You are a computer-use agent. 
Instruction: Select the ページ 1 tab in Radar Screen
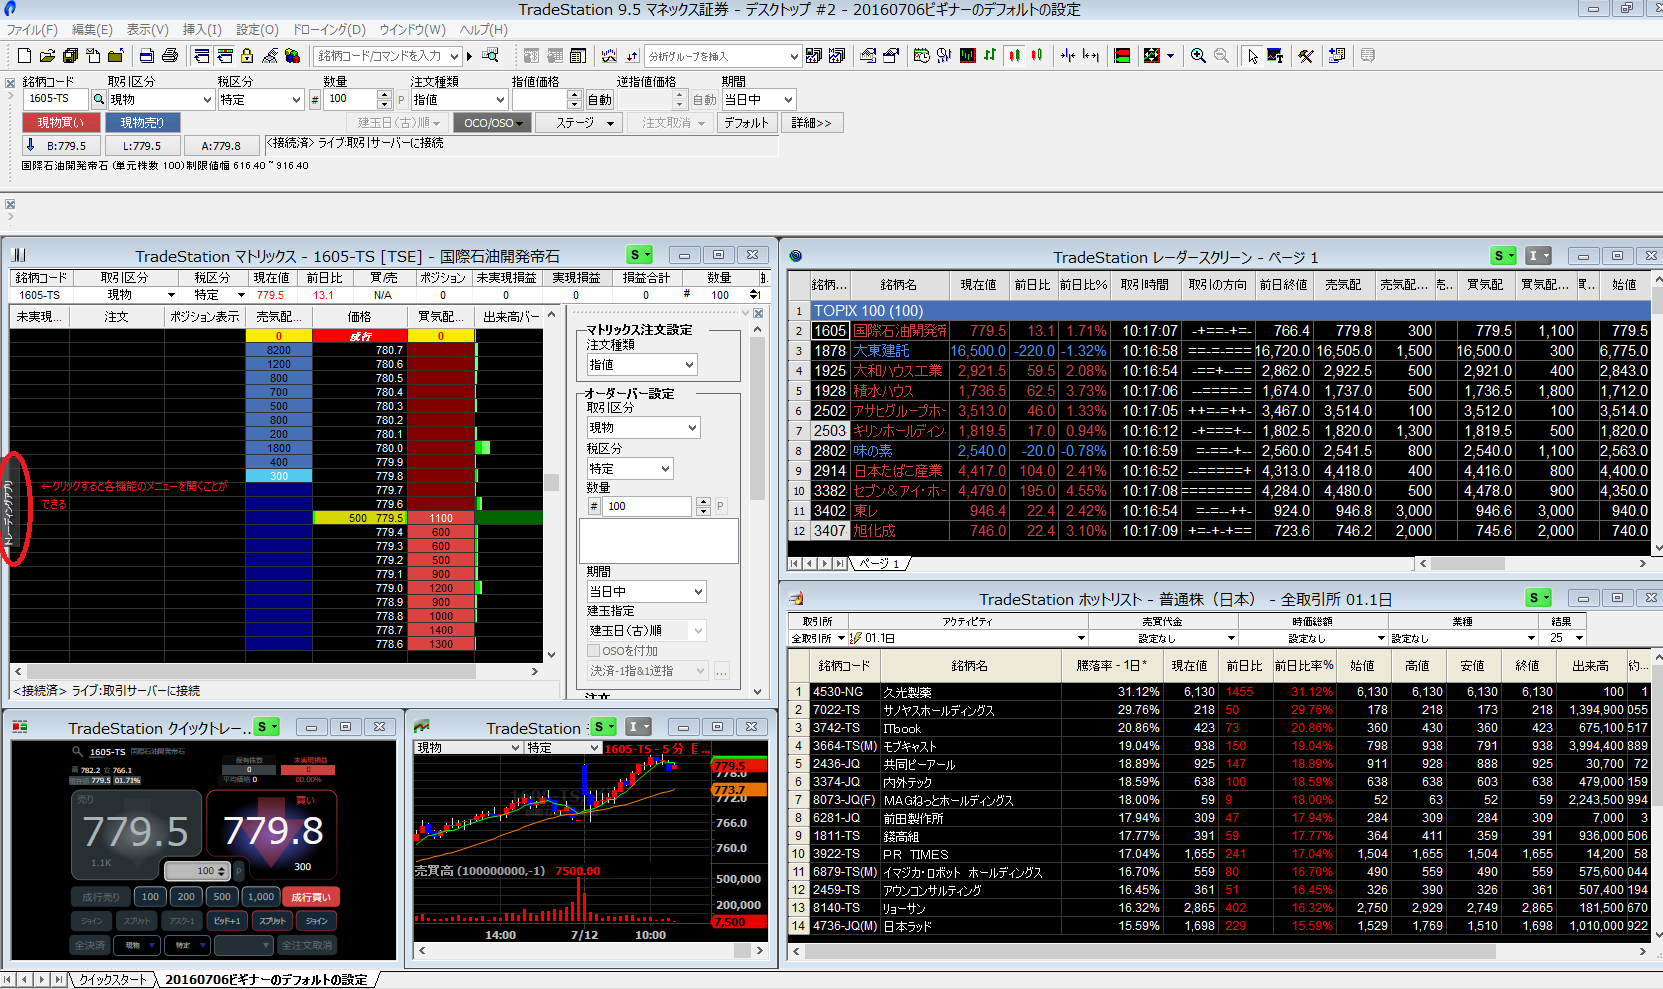pyautogui.click(x=879, y=563)
